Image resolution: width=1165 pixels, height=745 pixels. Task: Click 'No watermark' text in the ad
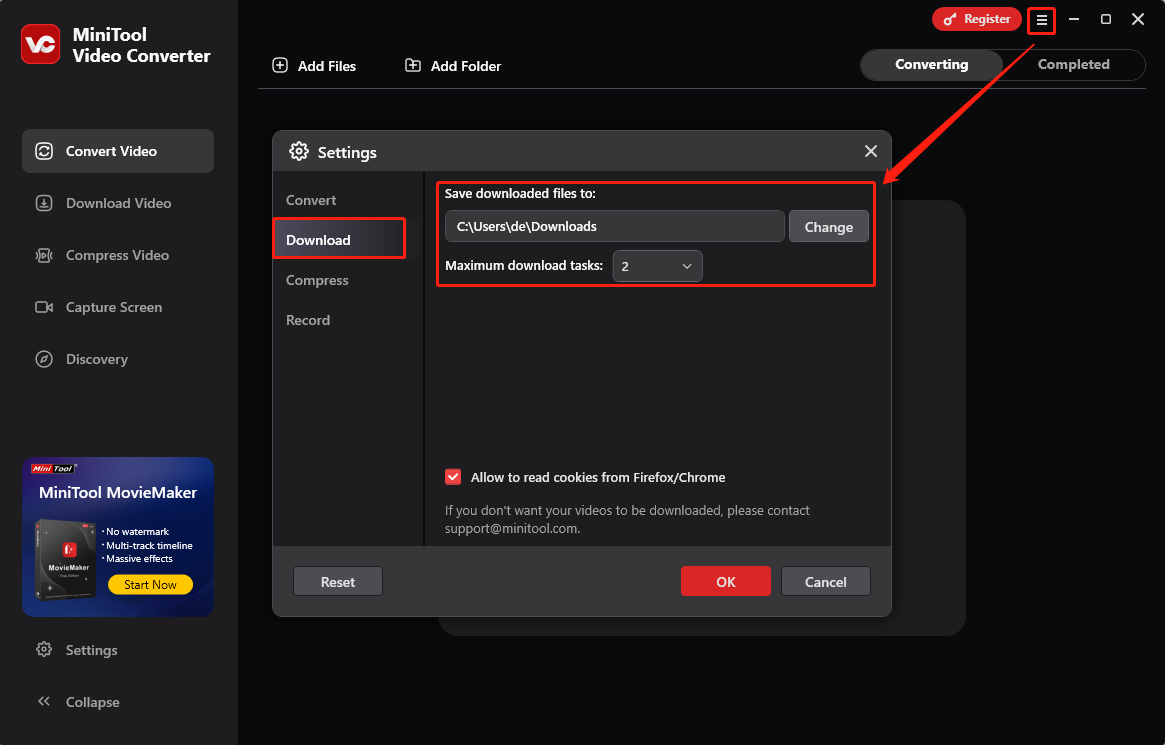point(137,532)
